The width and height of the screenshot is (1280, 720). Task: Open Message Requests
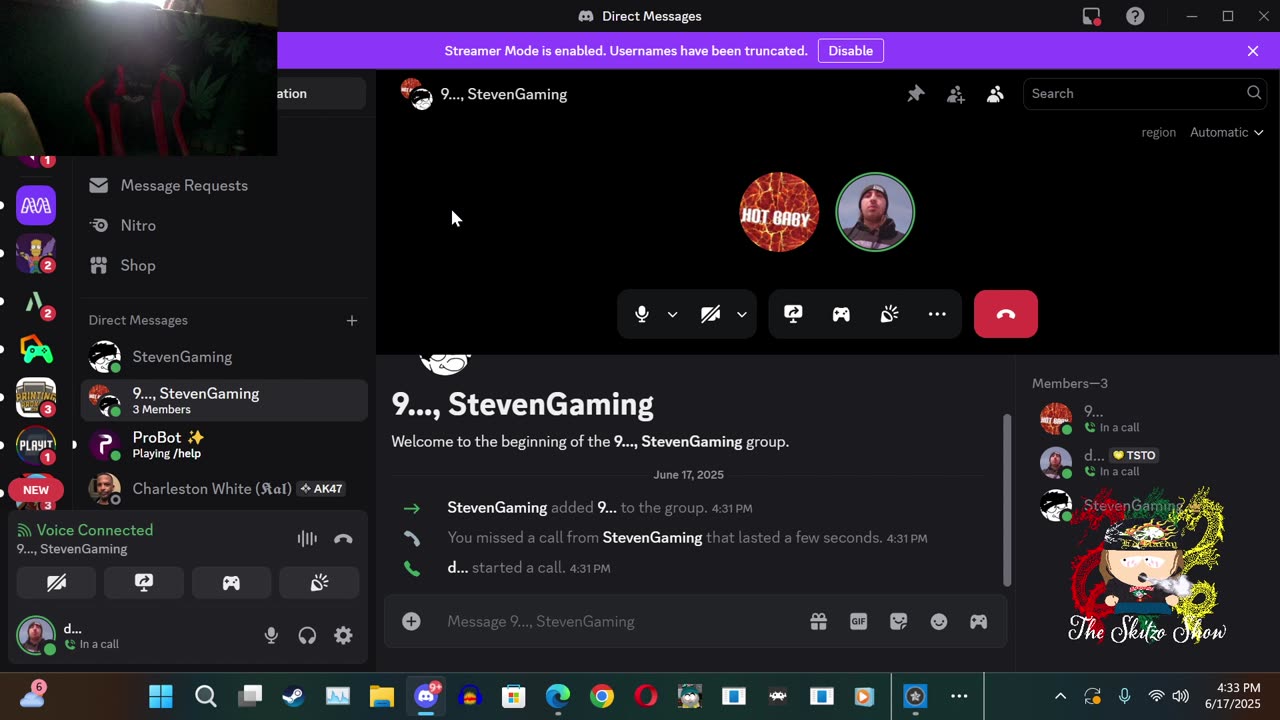(x=224, y=185)
